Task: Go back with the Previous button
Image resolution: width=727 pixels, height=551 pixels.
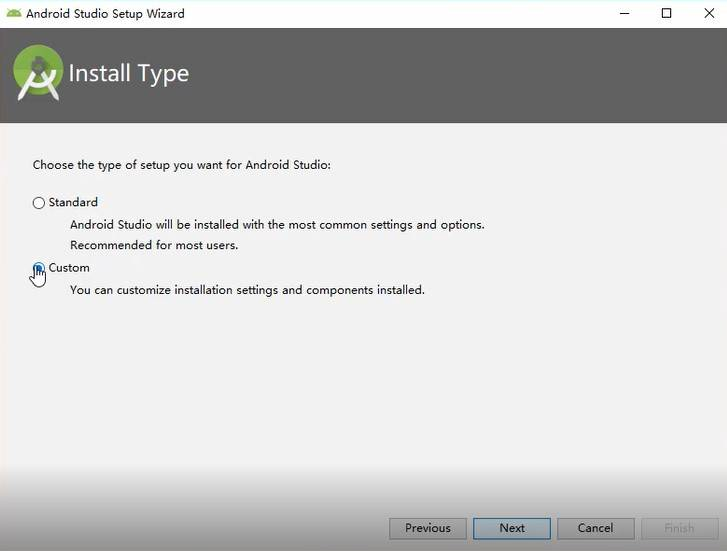Action: click(x=427, y=528)
